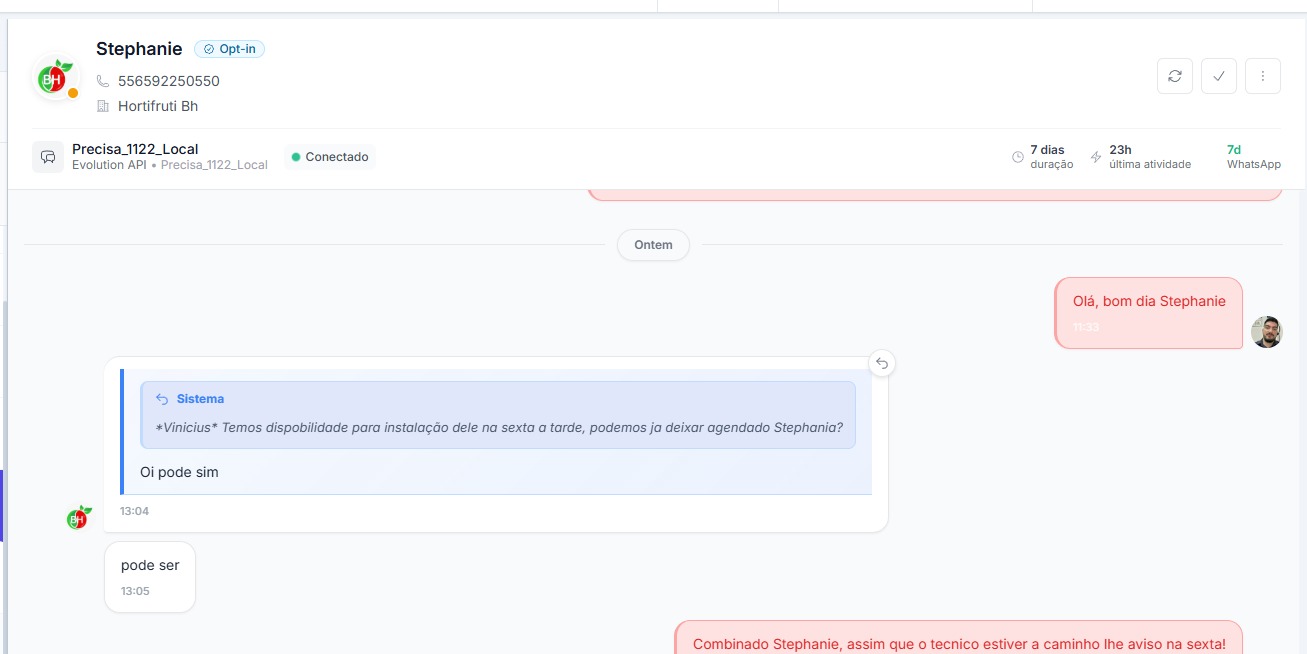Click the phone icon beside 556592250550

tap(103, 81)
